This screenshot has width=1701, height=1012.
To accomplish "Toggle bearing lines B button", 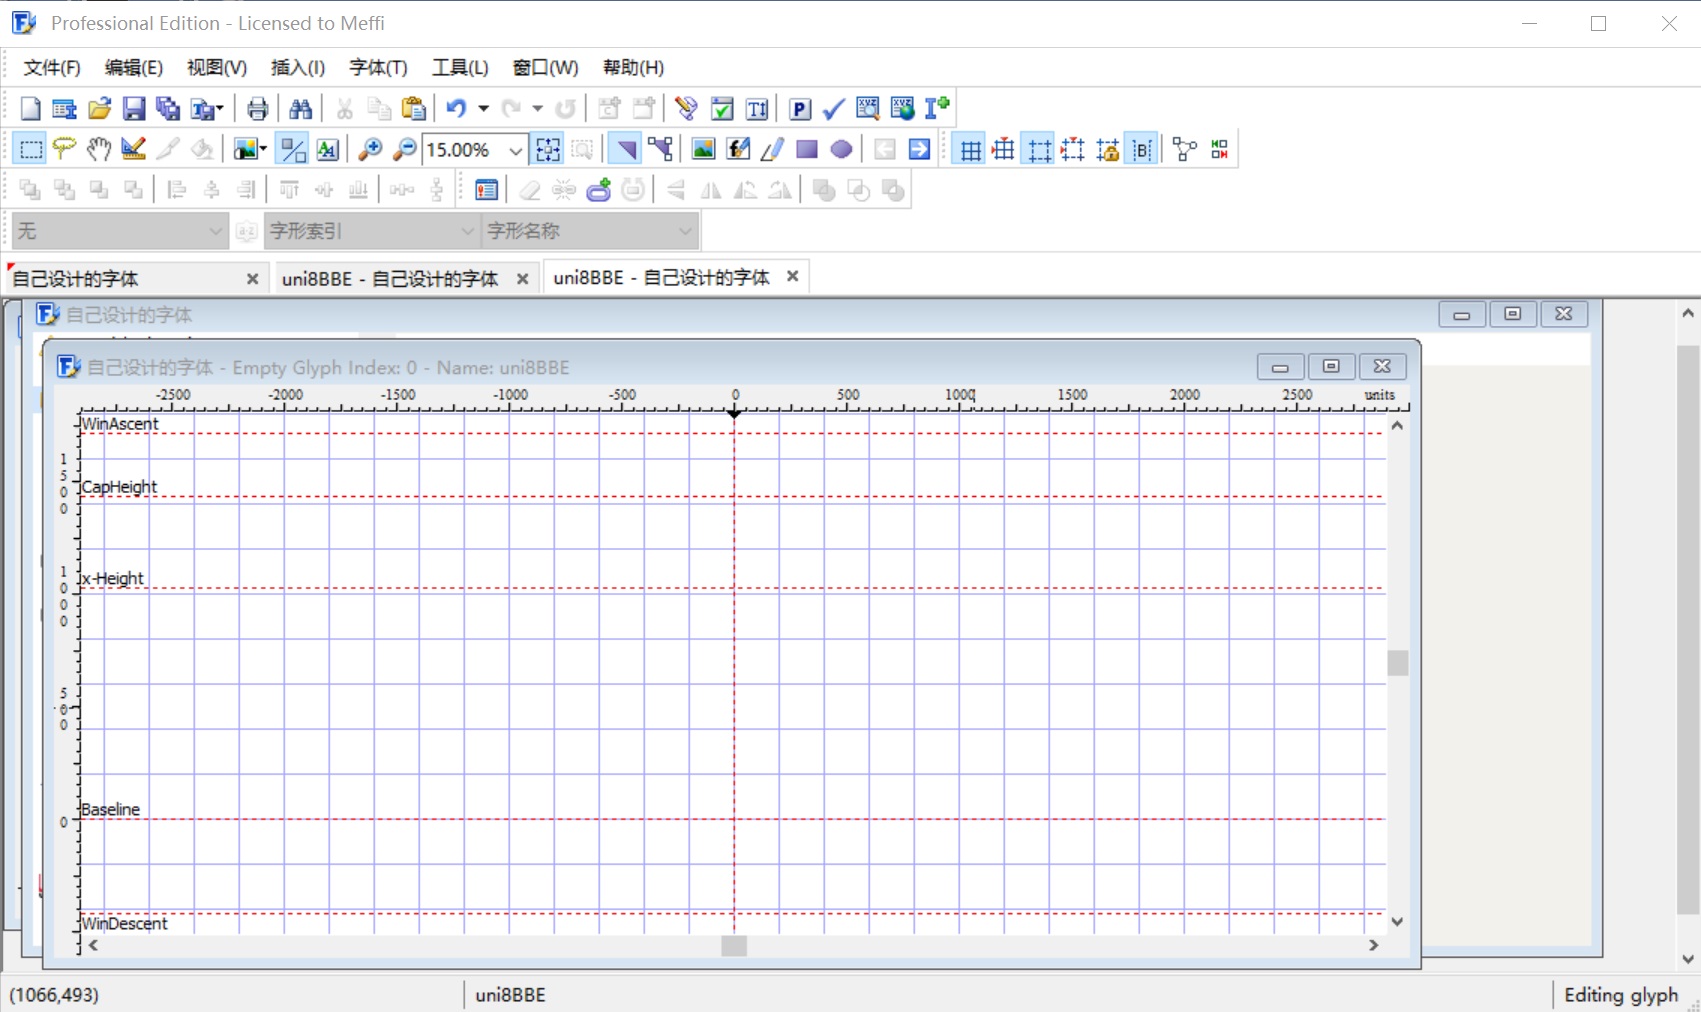I will click(x=1142, y=149).
